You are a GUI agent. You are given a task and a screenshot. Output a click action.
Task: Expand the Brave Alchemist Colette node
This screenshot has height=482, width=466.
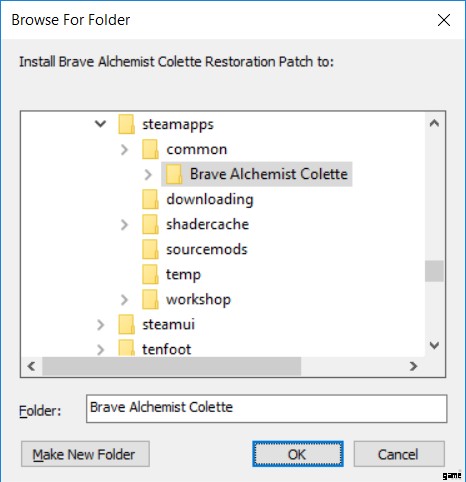(148, 174)
